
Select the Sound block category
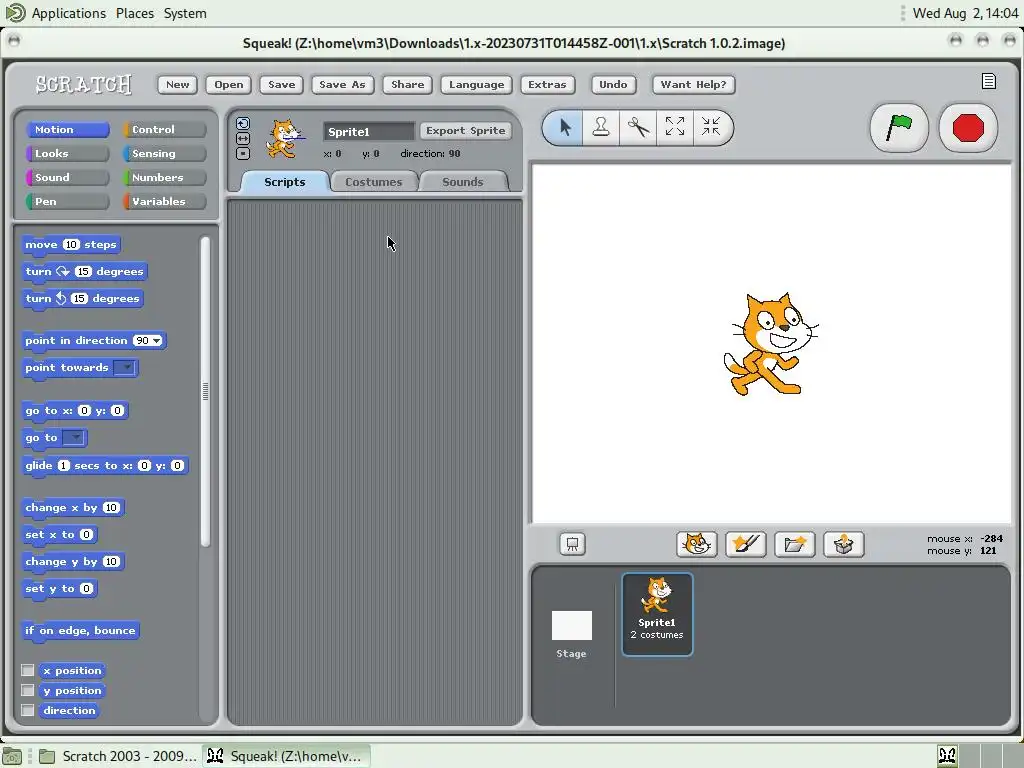pos(67,178)
